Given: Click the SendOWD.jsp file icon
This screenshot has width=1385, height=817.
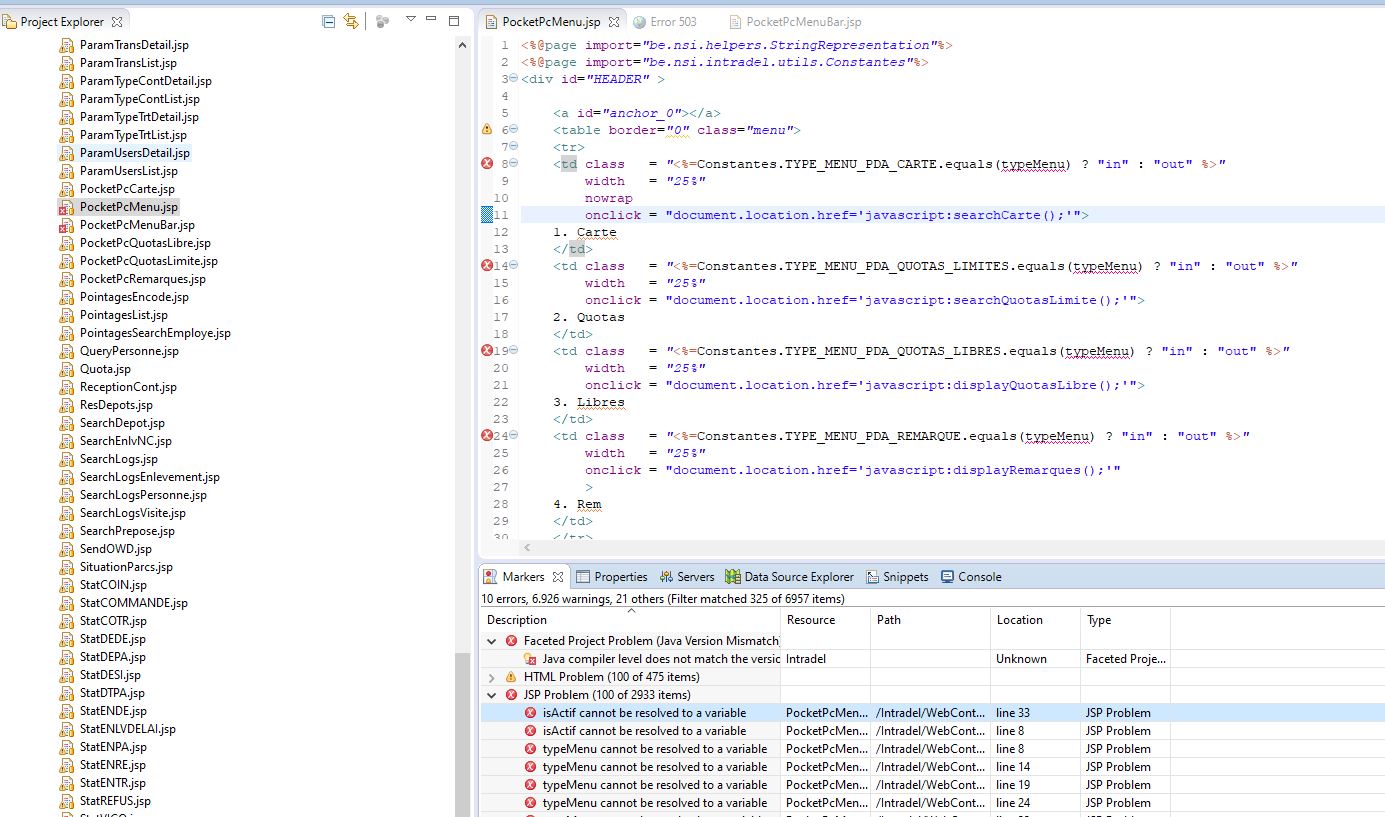Looking at the screenshot, I should (x=66, y=549).
